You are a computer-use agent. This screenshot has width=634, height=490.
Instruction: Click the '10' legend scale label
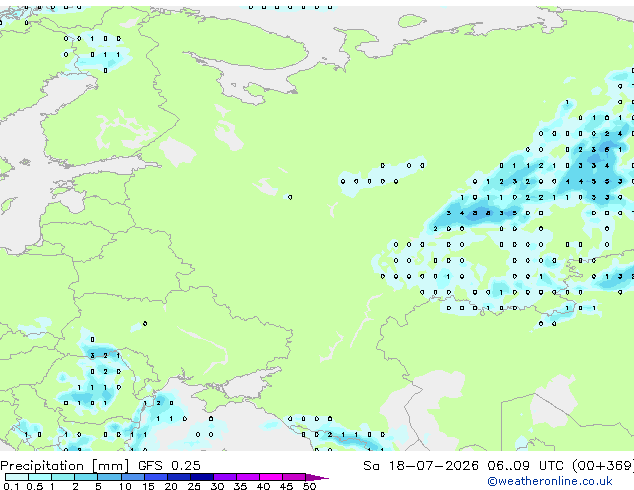pos(125,486)
